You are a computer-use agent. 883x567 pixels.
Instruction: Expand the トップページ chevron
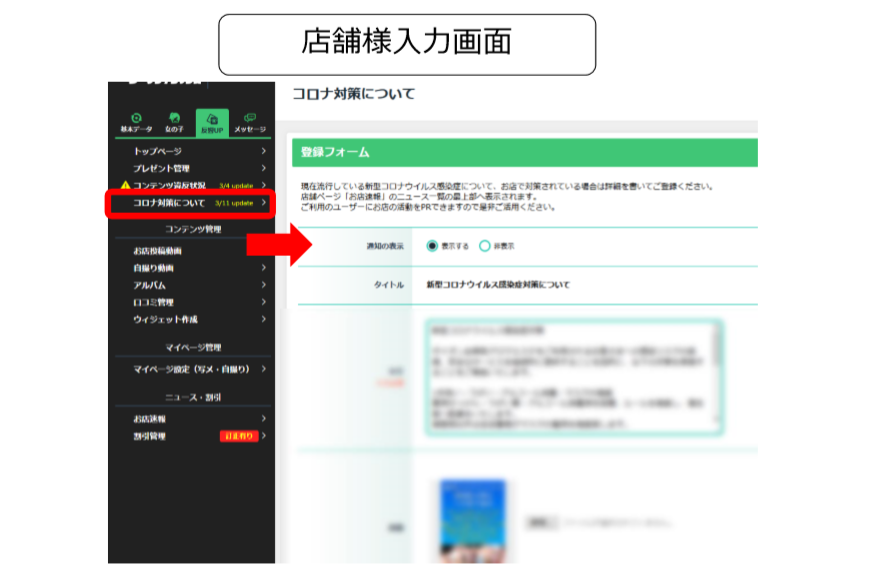[264, 151]
